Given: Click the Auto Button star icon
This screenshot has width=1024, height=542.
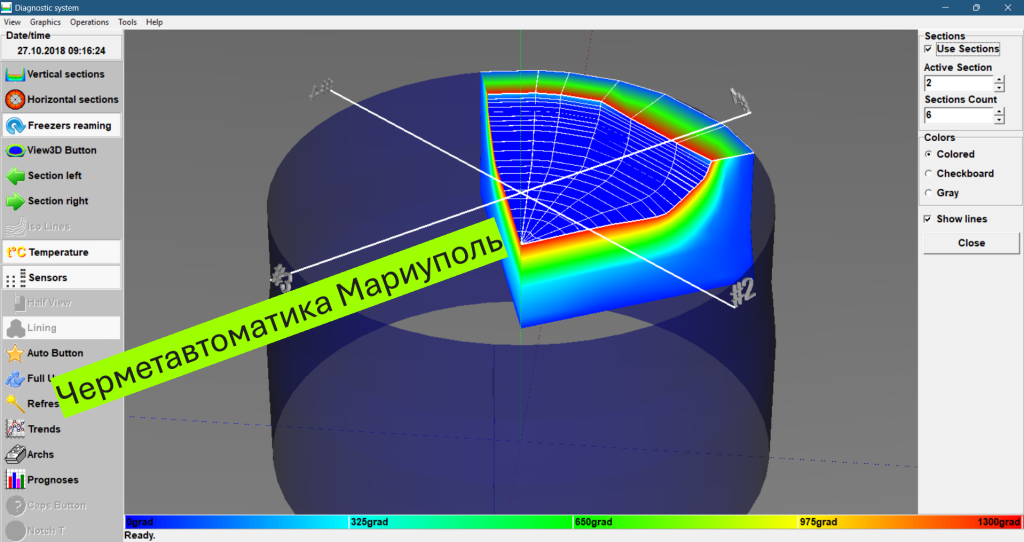Looking at the screenshot, I should (x=15, y=353).
